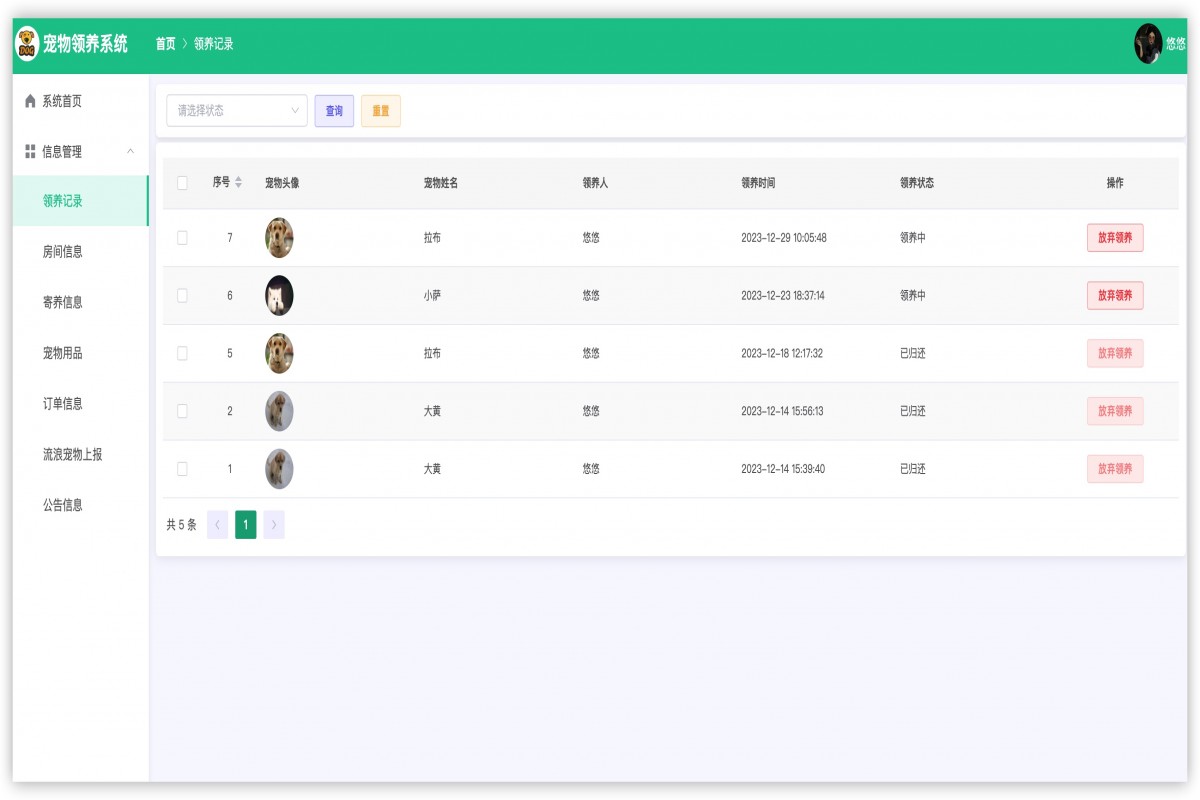Select the checkbox on 小萨's row
This screenshot has width=1200, height=800.
tap(184, 295)
